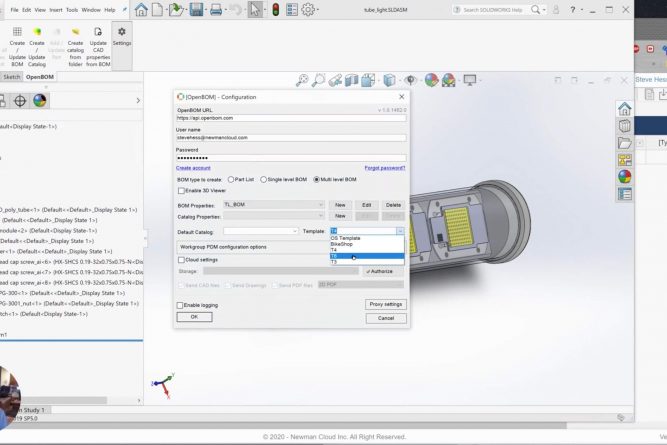Toggle the Enable logging checkbox

click(181, 305)
